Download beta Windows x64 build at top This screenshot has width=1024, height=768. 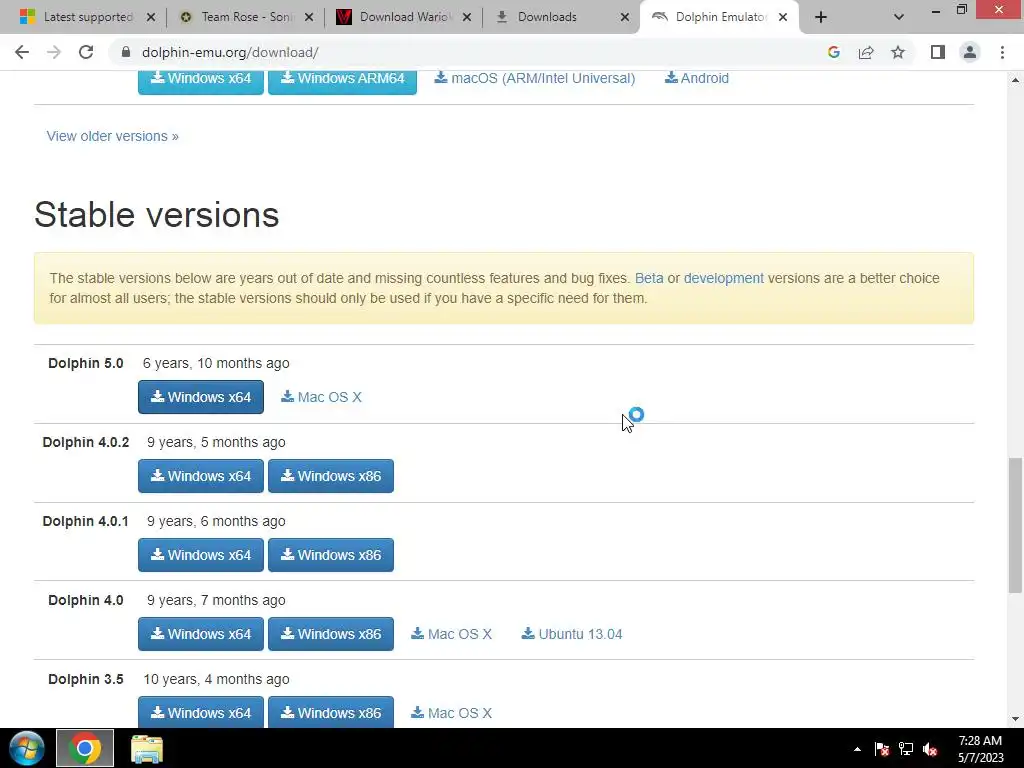coord(200,80)
